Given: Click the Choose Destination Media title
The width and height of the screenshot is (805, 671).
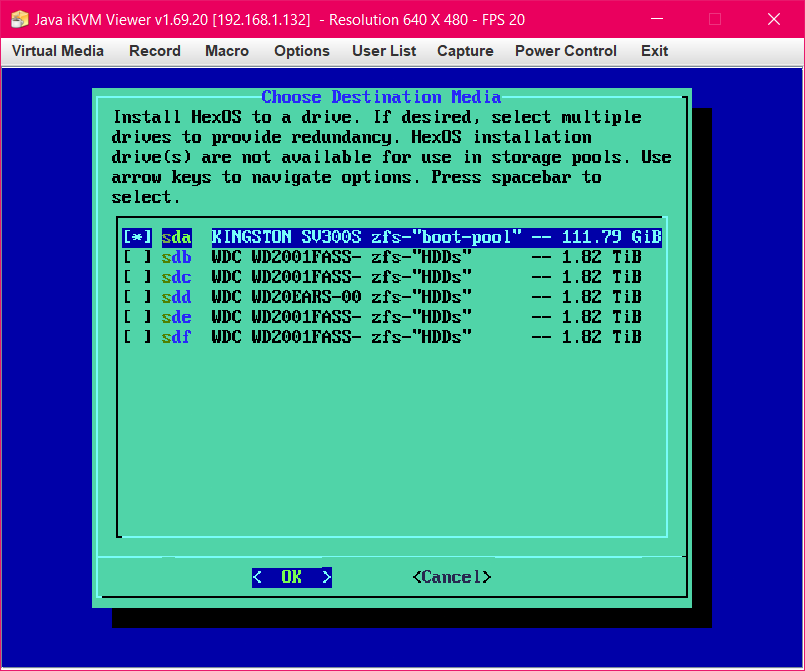Looking at the screenshot, I should (381, 97).
